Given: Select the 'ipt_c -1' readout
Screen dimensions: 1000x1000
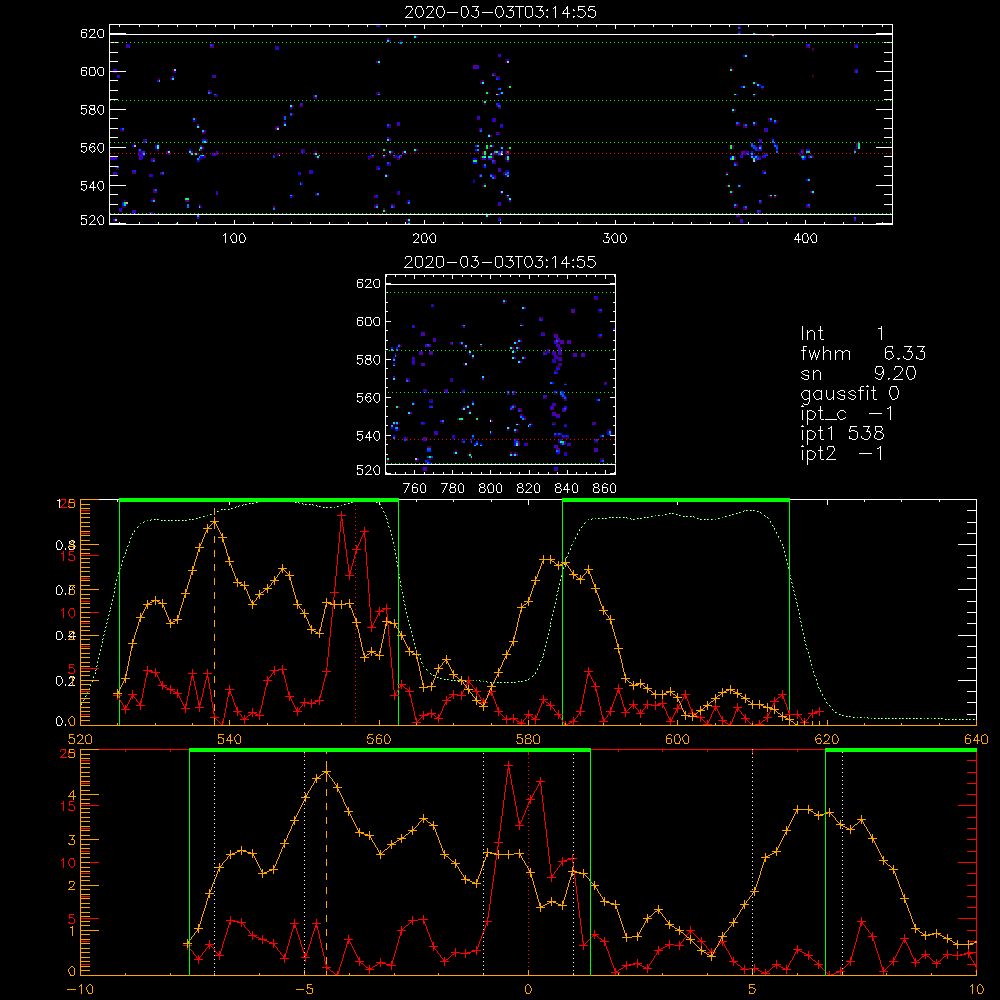Looking at the screenshot, I should pyautogui.click(x=847, y=414).
